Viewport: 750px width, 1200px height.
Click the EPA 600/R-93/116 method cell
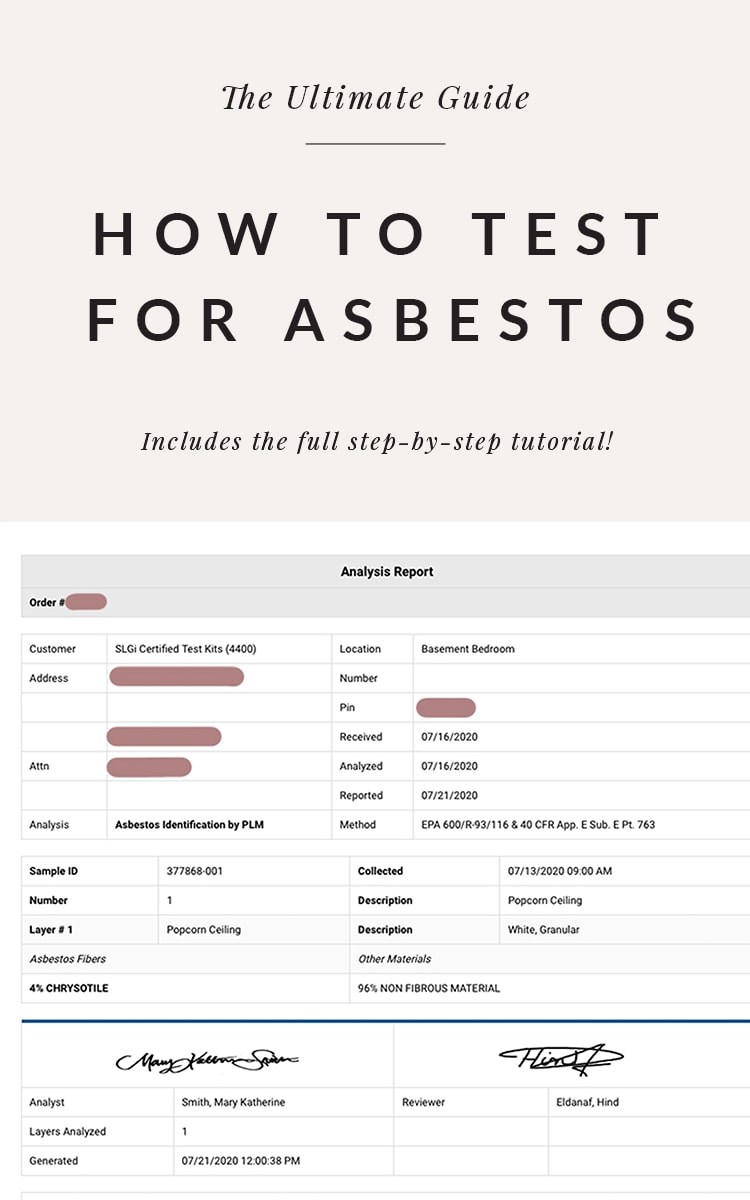[581, 825]
